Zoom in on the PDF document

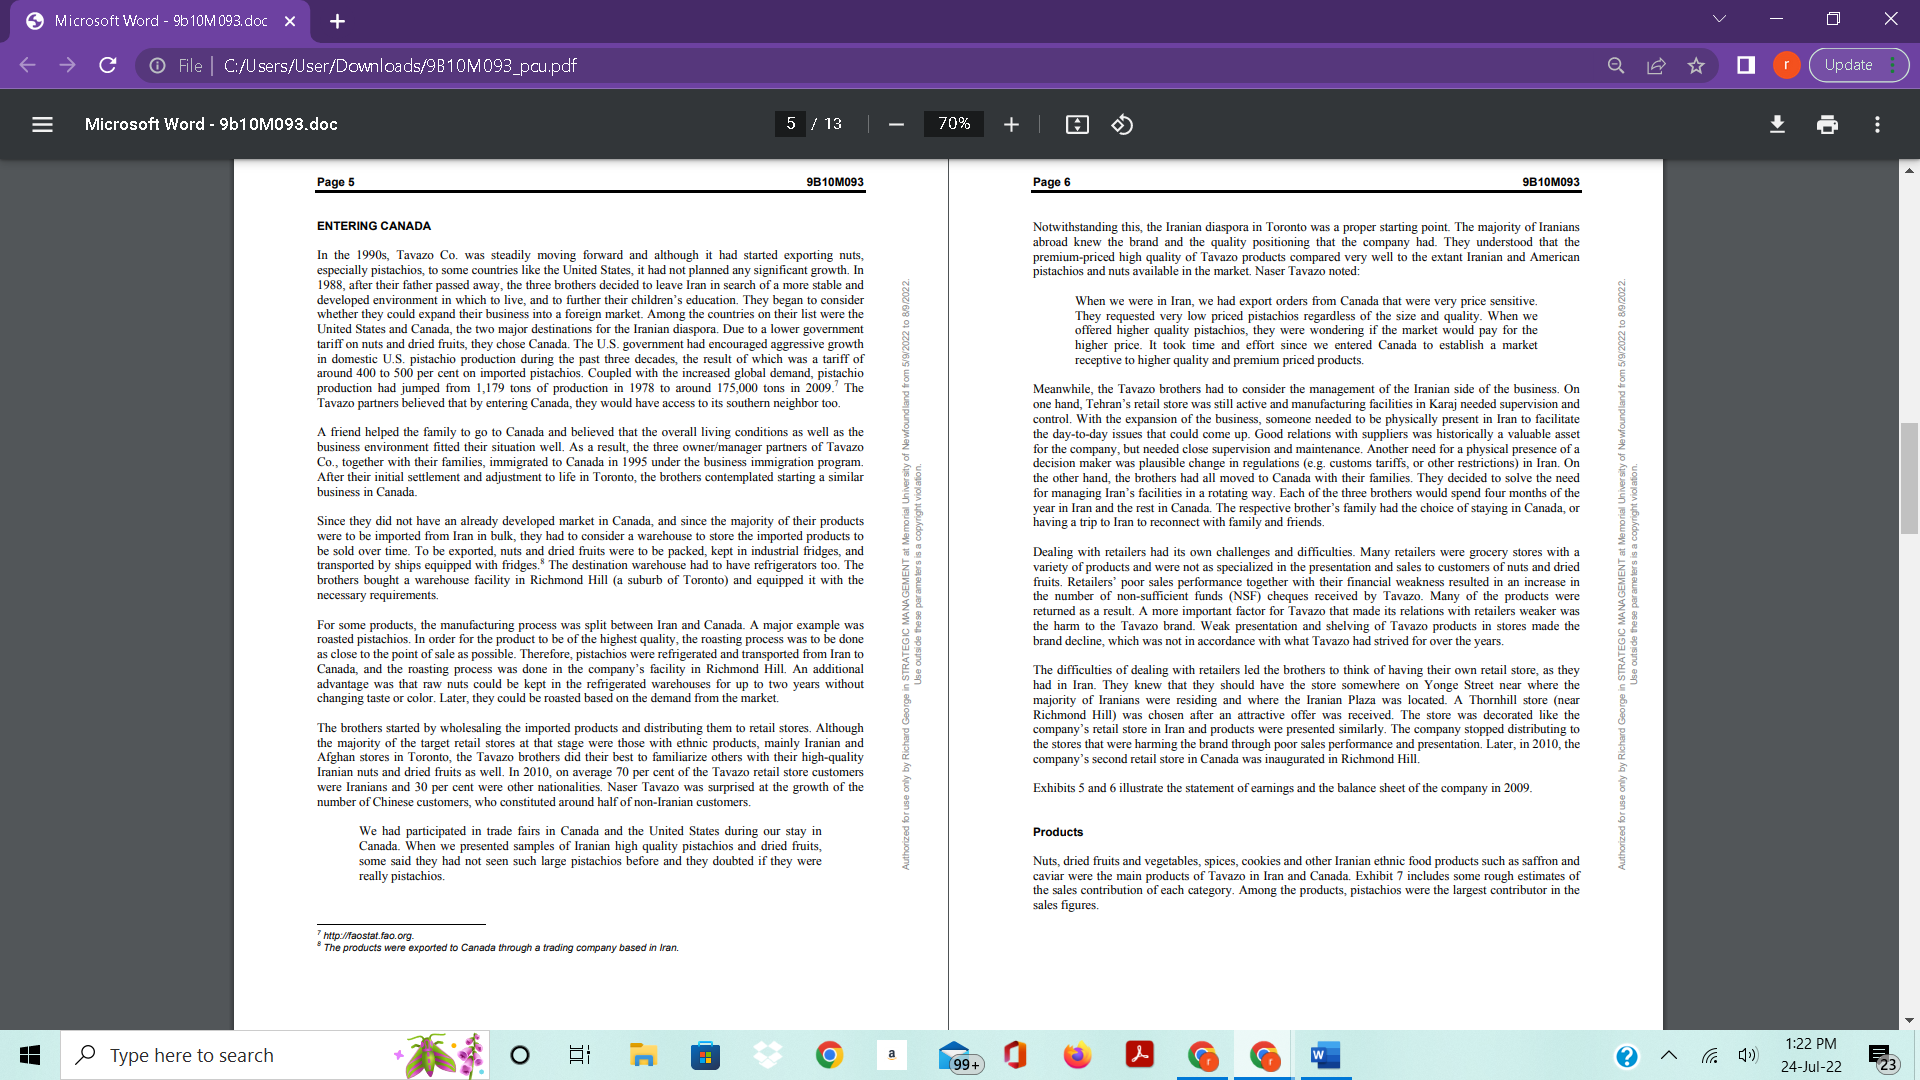tap(1011, 124)
